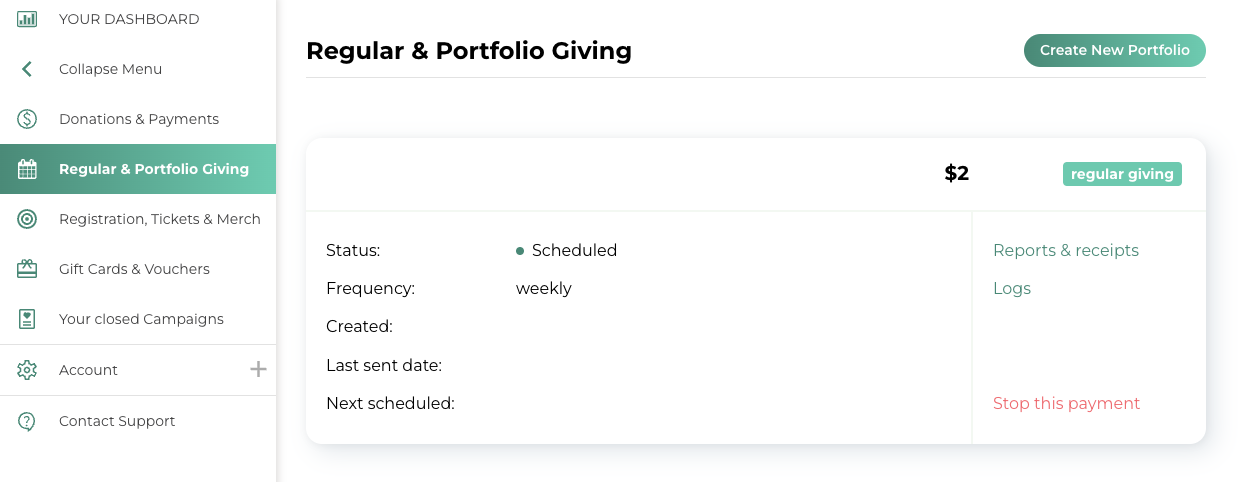Expand Account submenu with plus sign
The image size is (1238, 482).
258,370
